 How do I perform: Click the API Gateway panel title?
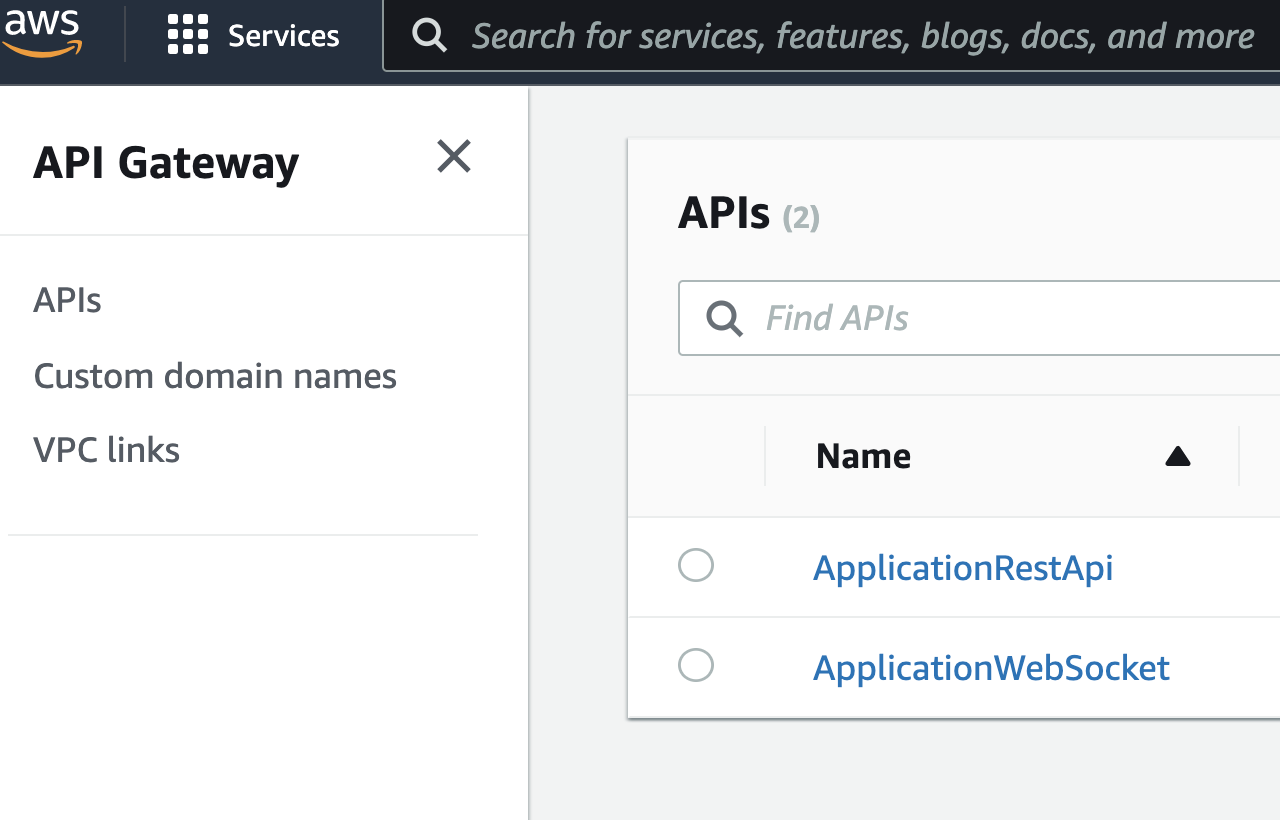pyautogui.click(x=166, y=163)
